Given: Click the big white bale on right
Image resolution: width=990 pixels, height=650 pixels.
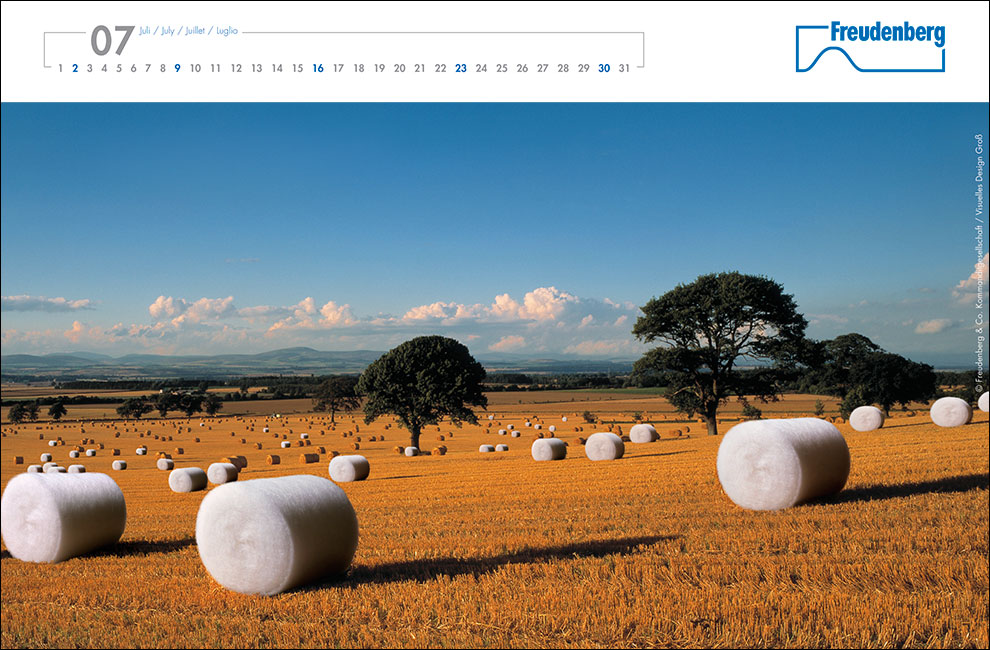Looking at the screenshot, I should coord(783,463).
